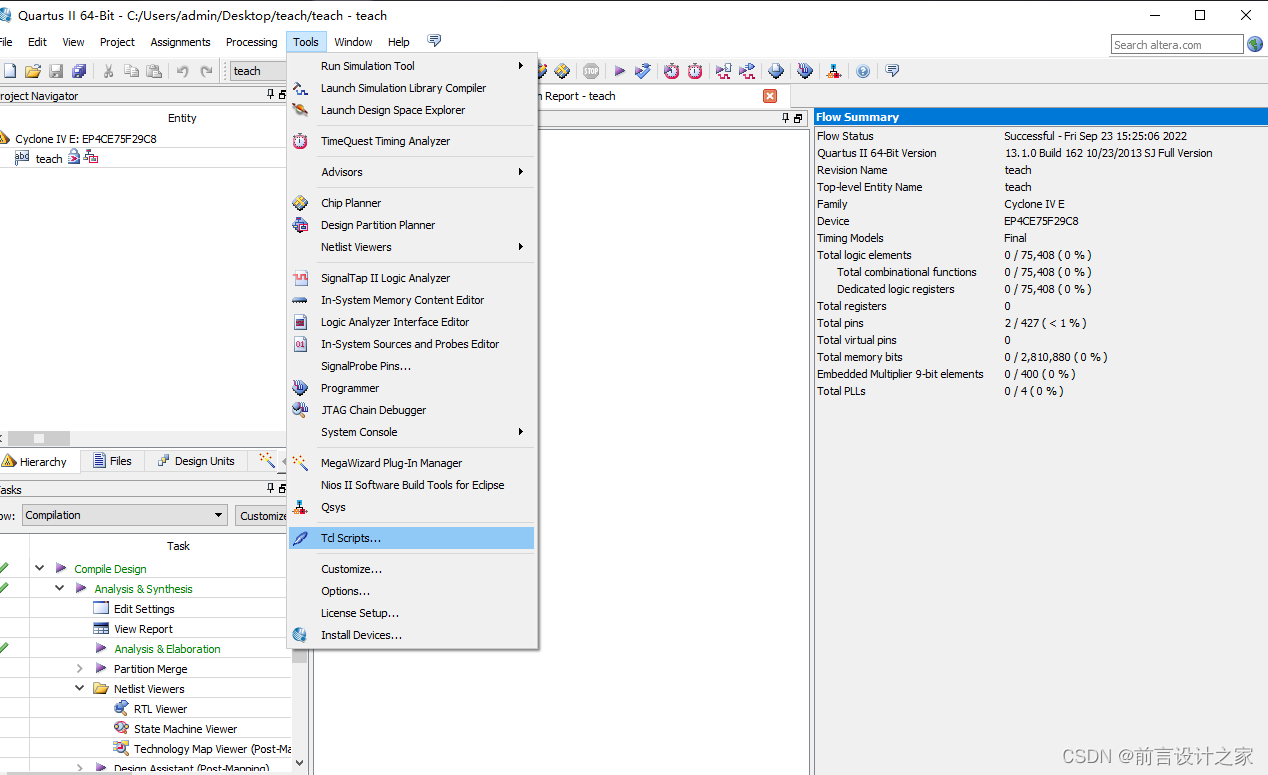
Task: Collapse the Compile Design task
Action: [x=40, y=568]
